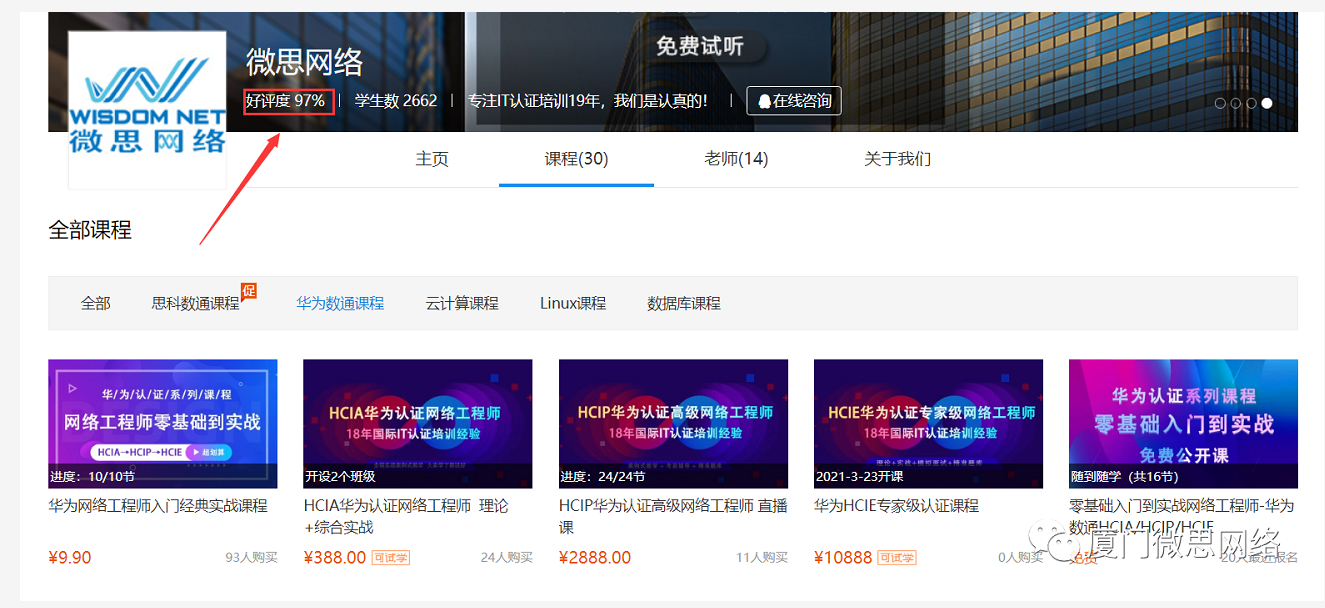The width and height of the screenshot is (1325, 608).
Task: Click the ¥2888.00 price
Action: point(595,558)
